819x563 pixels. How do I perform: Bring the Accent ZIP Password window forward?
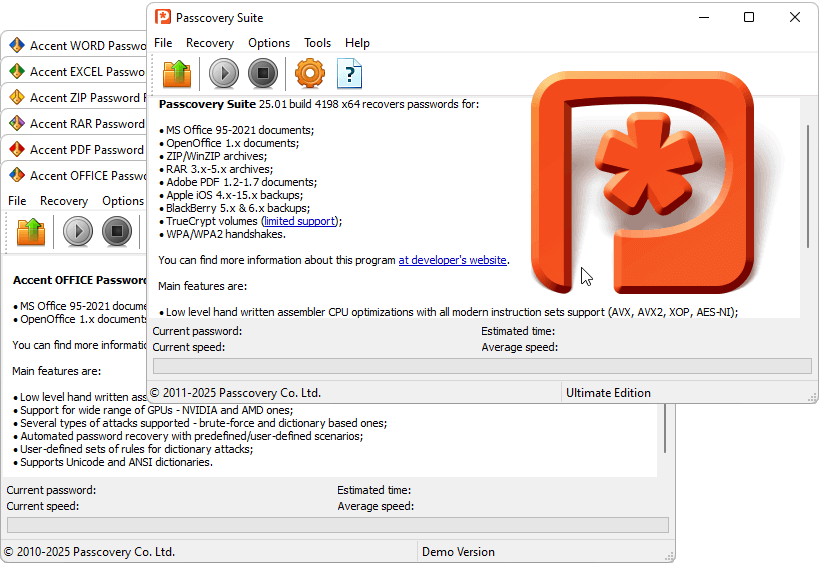[x=85, y=98]
